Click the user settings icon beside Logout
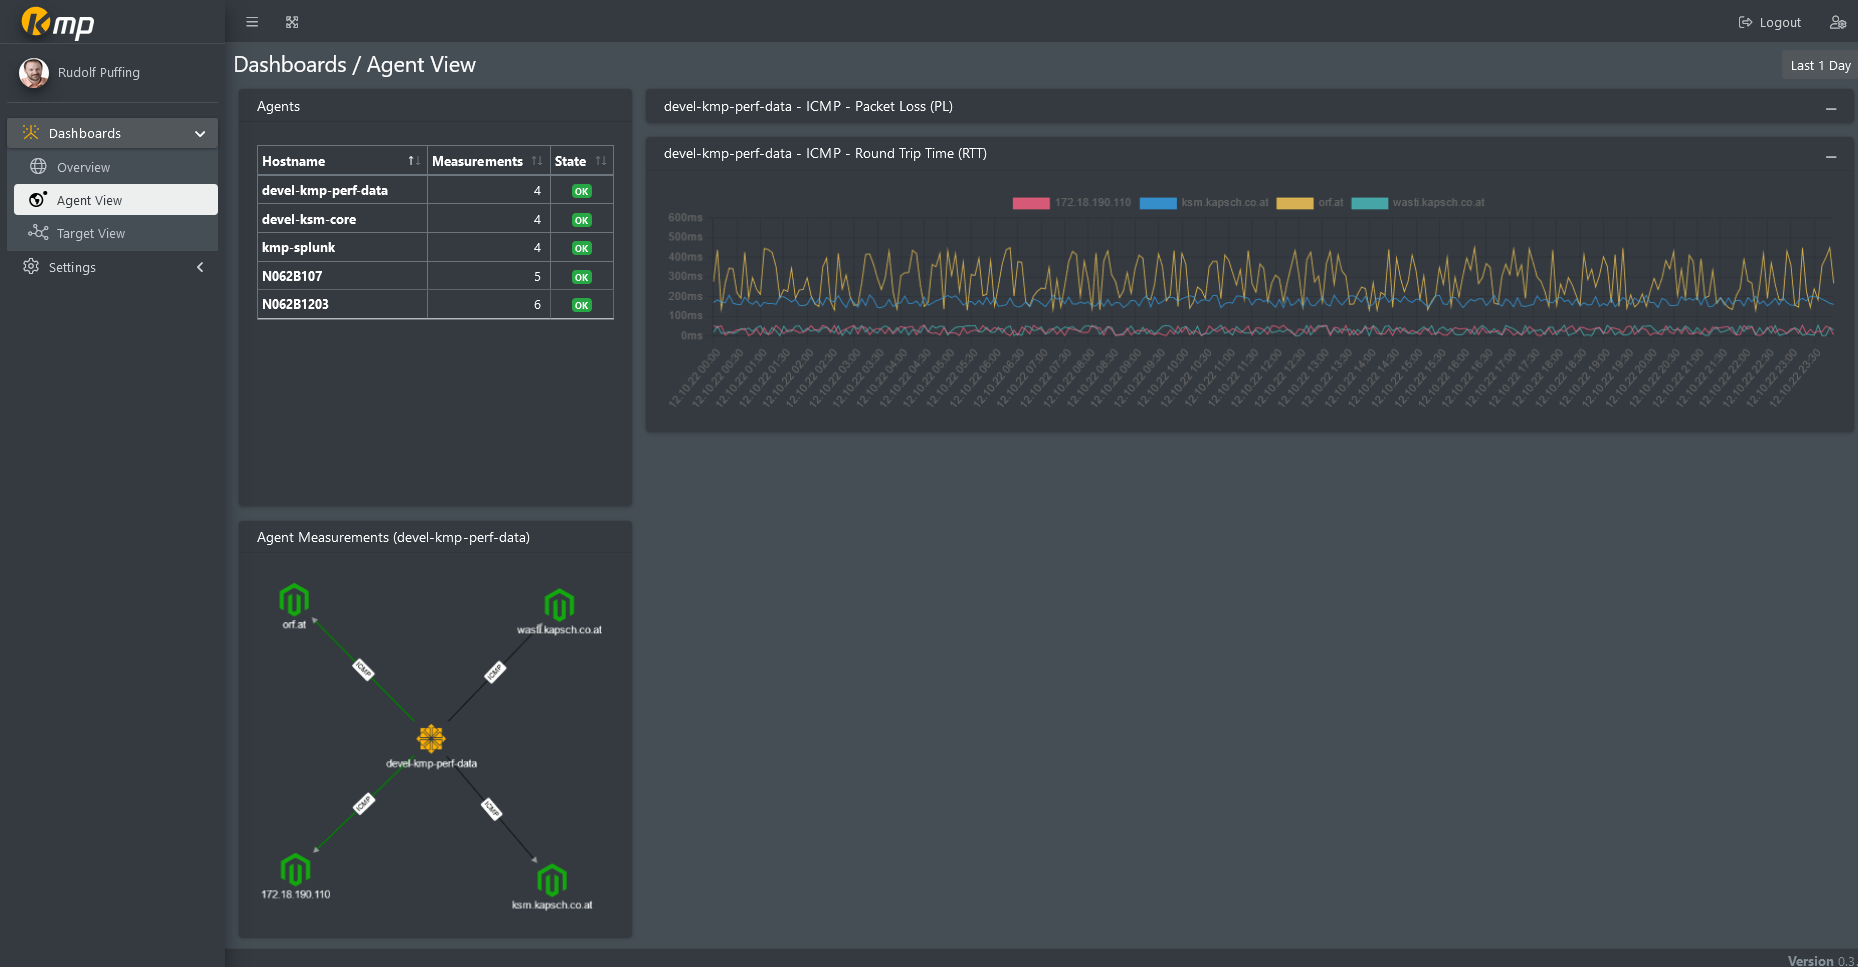The height and width of the screenshot is (967, 1858). tap(1837, 22)
